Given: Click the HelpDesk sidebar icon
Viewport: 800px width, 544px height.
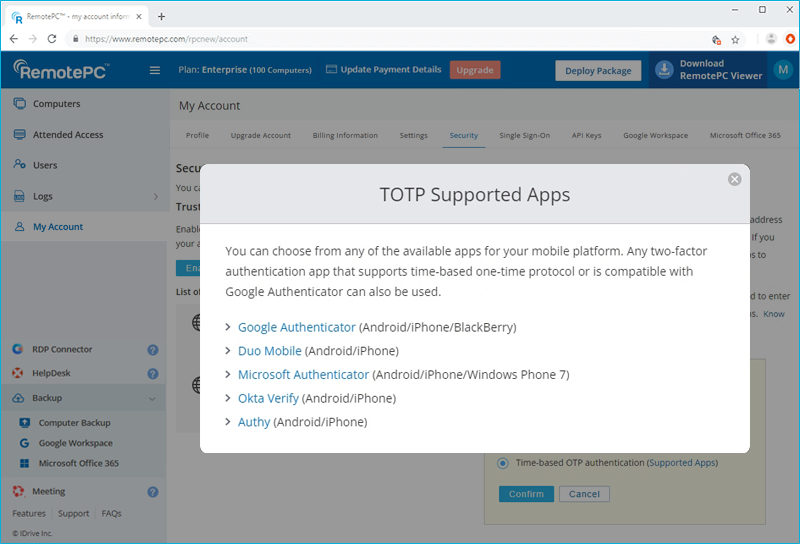Looking at the screenshot, I should tap(19, 373).
